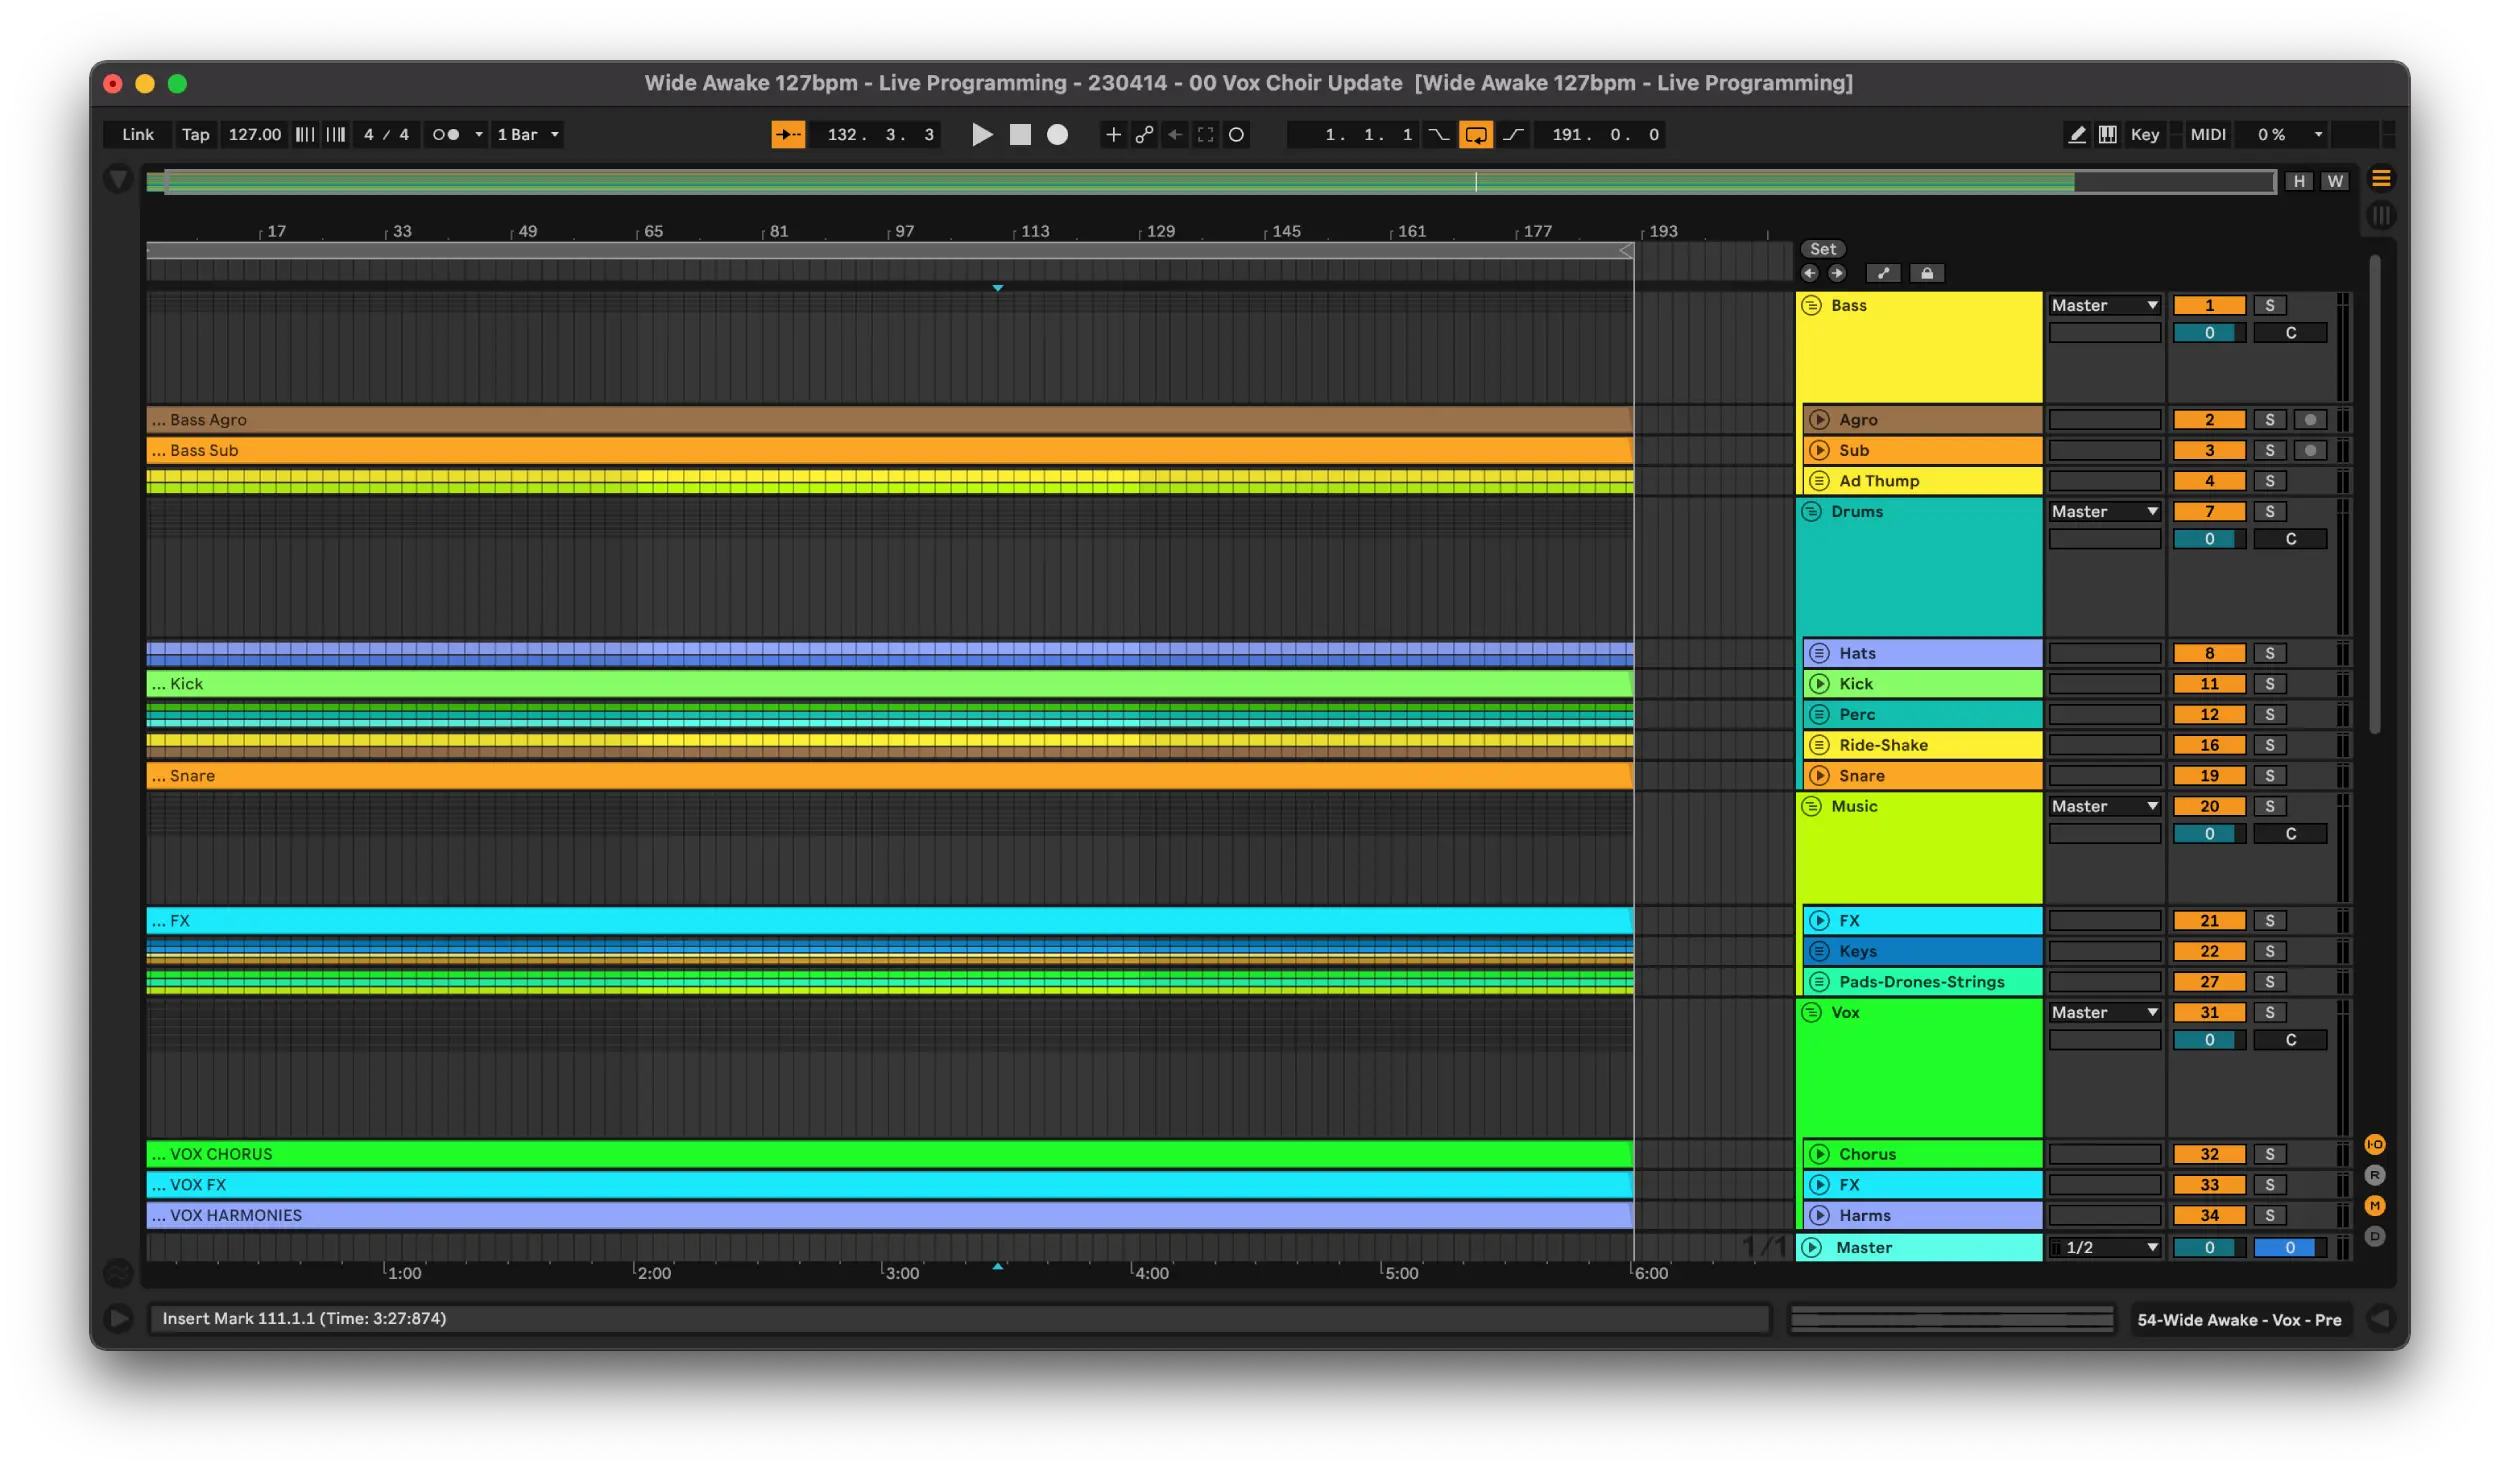Click the Key map mode switch
Image resolution: width=2500 pixels, height=1469 pixels.
[x=2144, y=135]
